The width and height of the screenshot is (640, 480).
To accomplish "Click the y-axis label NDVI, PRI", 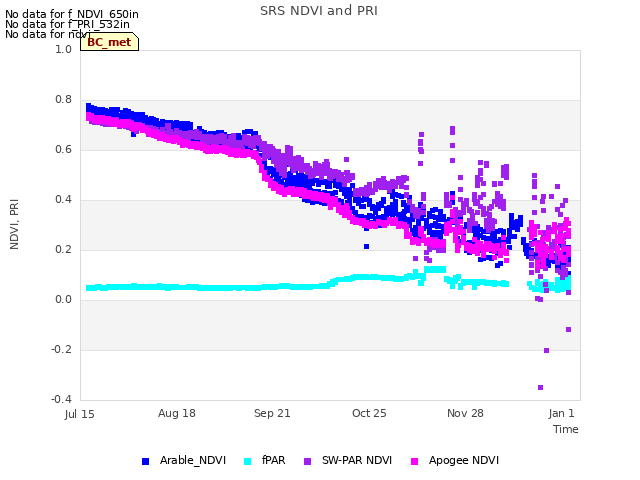I will [14, 224].
